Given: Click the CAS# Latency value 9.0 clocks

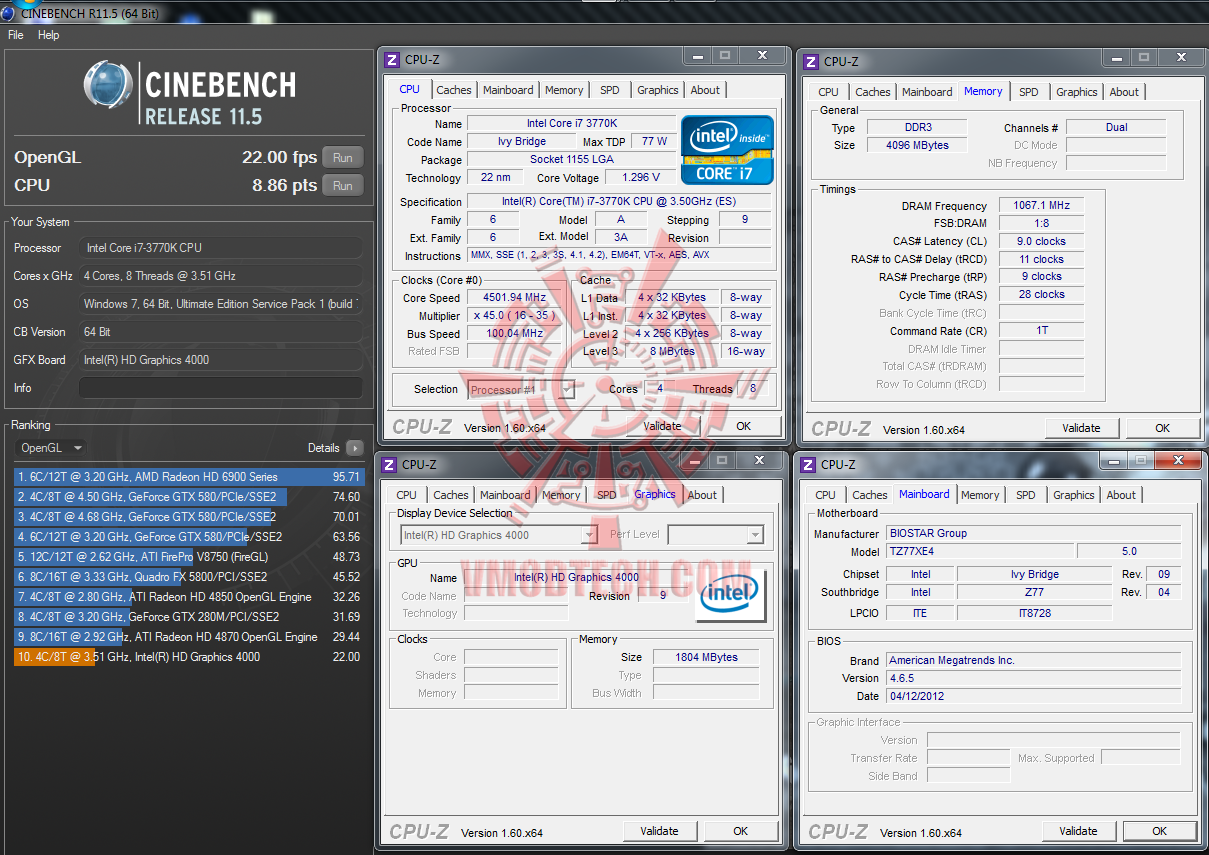Looking at the screenshot, I should tap(1041, 241).
